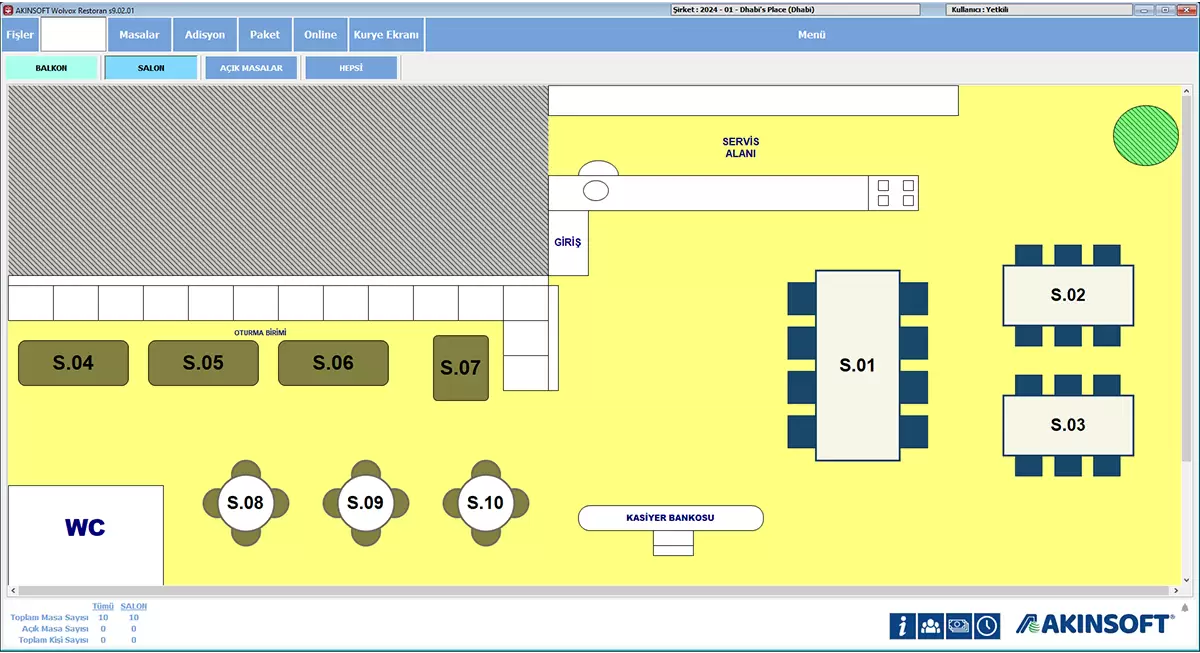Select table S.02
This screenshot has width=1200, height=653.
[1068, 295]
